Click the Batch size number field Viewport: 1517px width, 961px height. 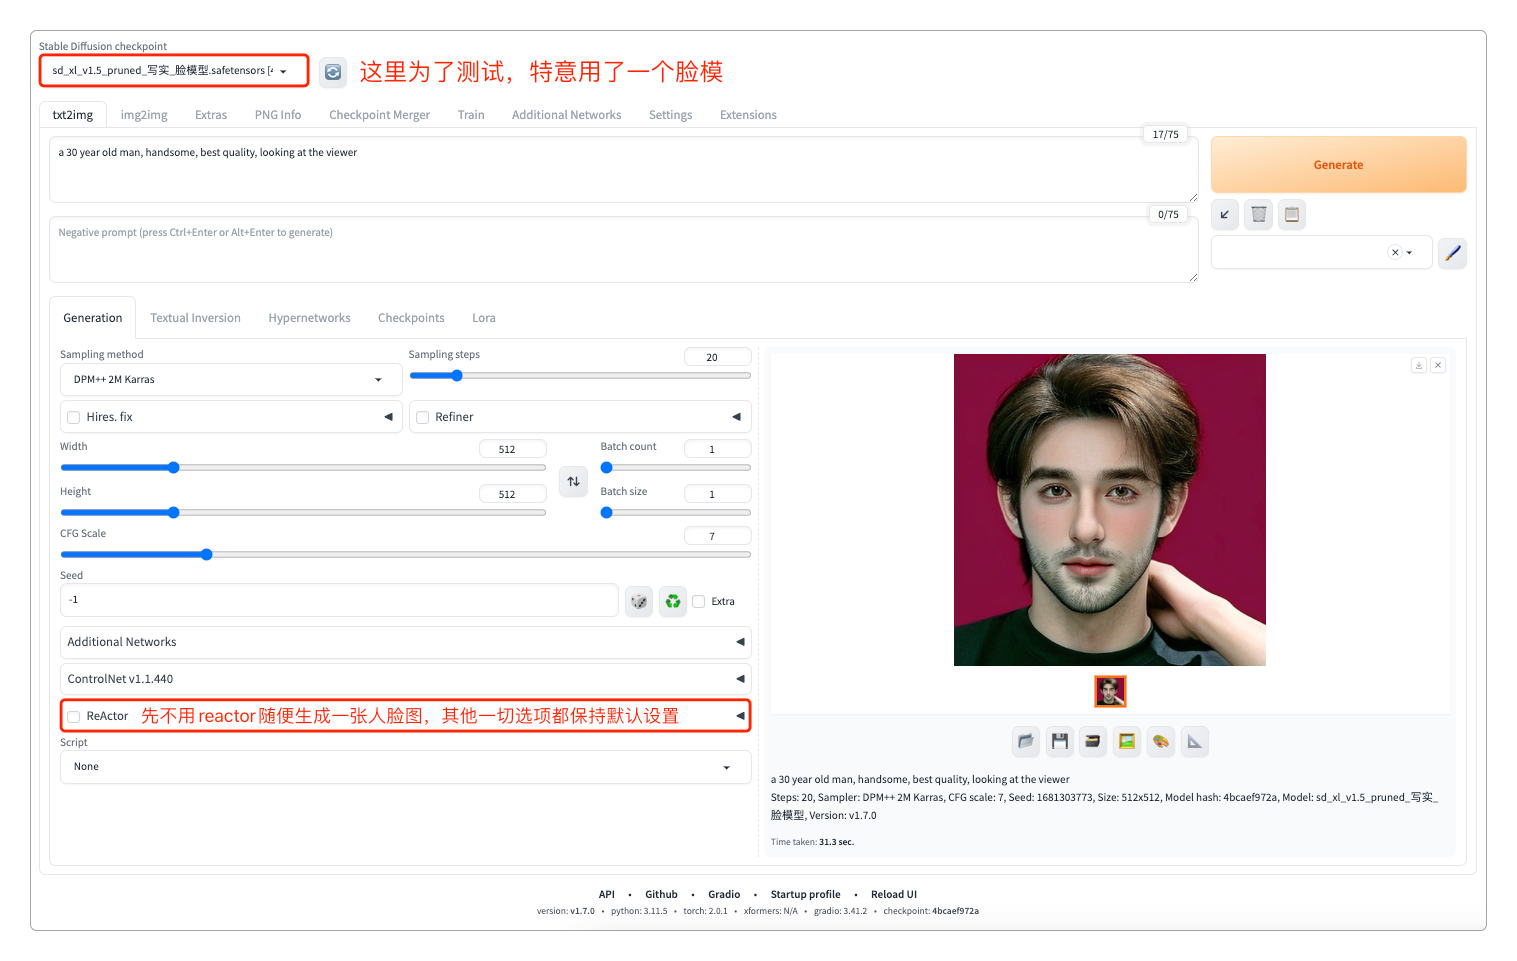click(x=717, y=494)
